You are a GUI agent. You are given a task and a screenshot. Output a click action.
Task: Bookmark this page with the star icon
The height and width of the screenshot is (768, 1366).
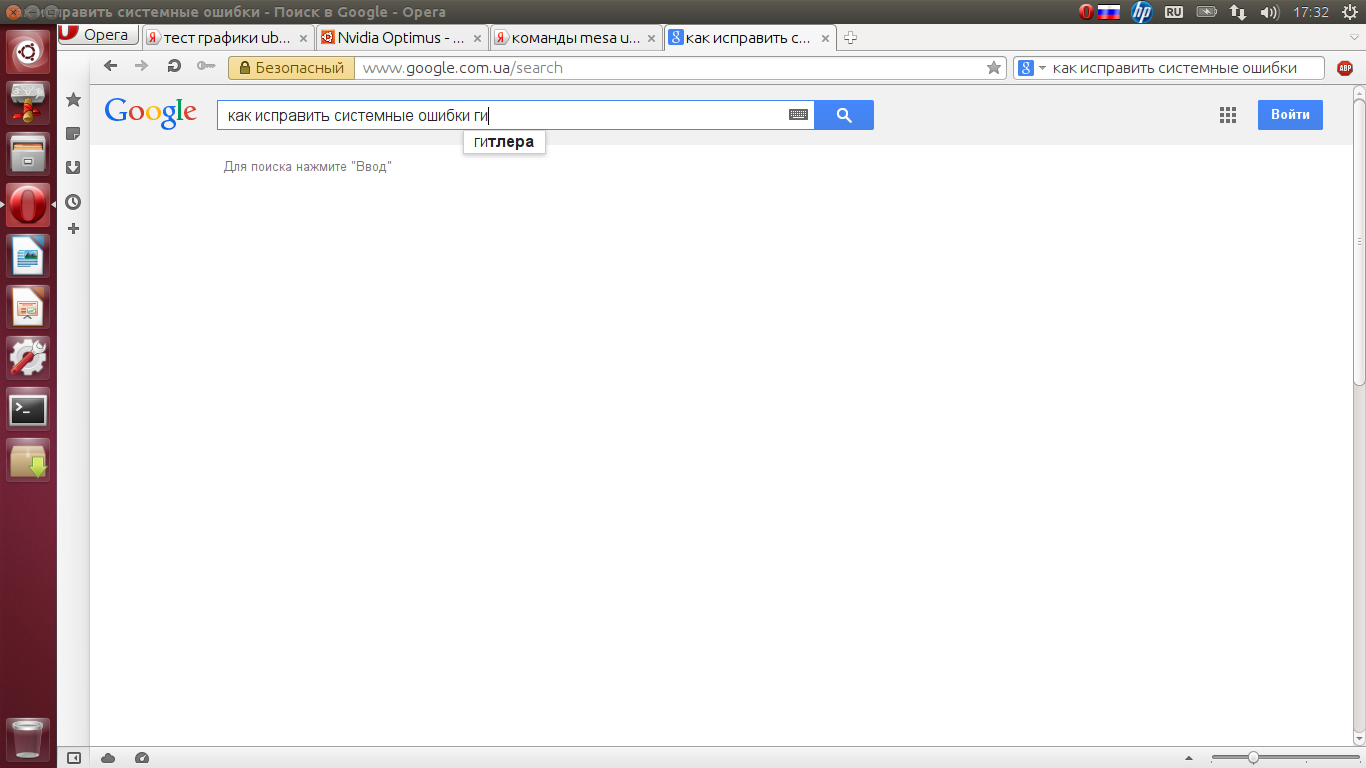[993, 68]
